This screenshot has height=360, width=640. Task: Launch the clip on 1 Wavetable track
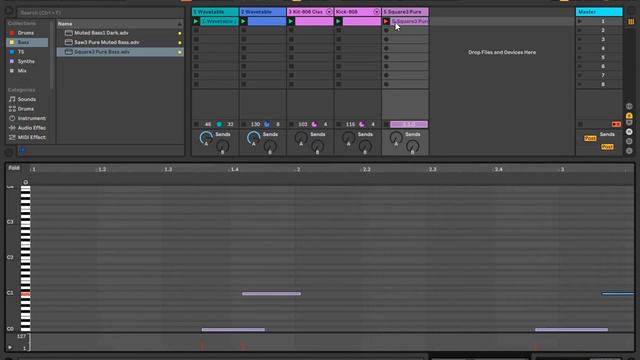196,21
